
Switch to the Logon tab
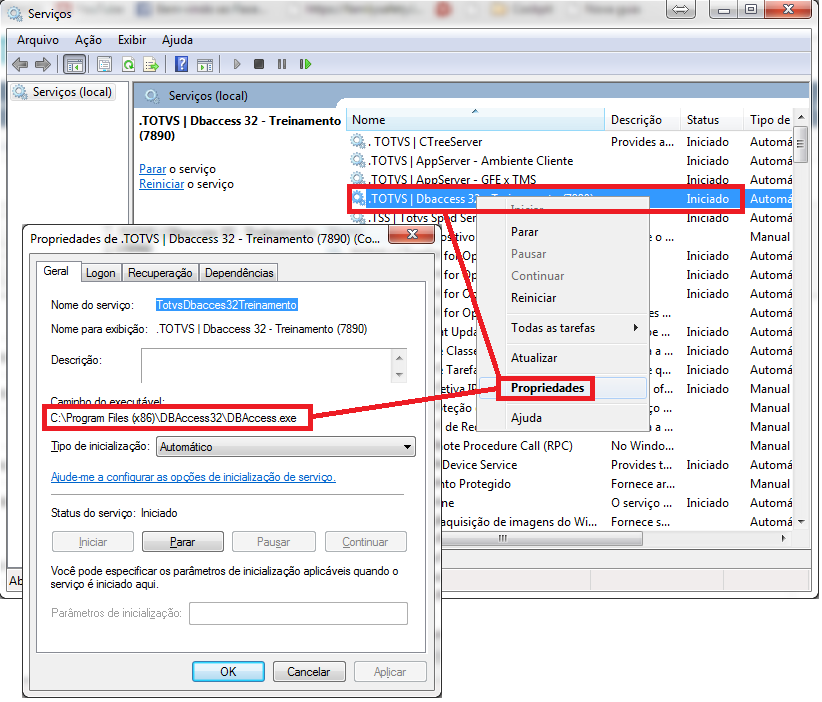tap(101, 273)
